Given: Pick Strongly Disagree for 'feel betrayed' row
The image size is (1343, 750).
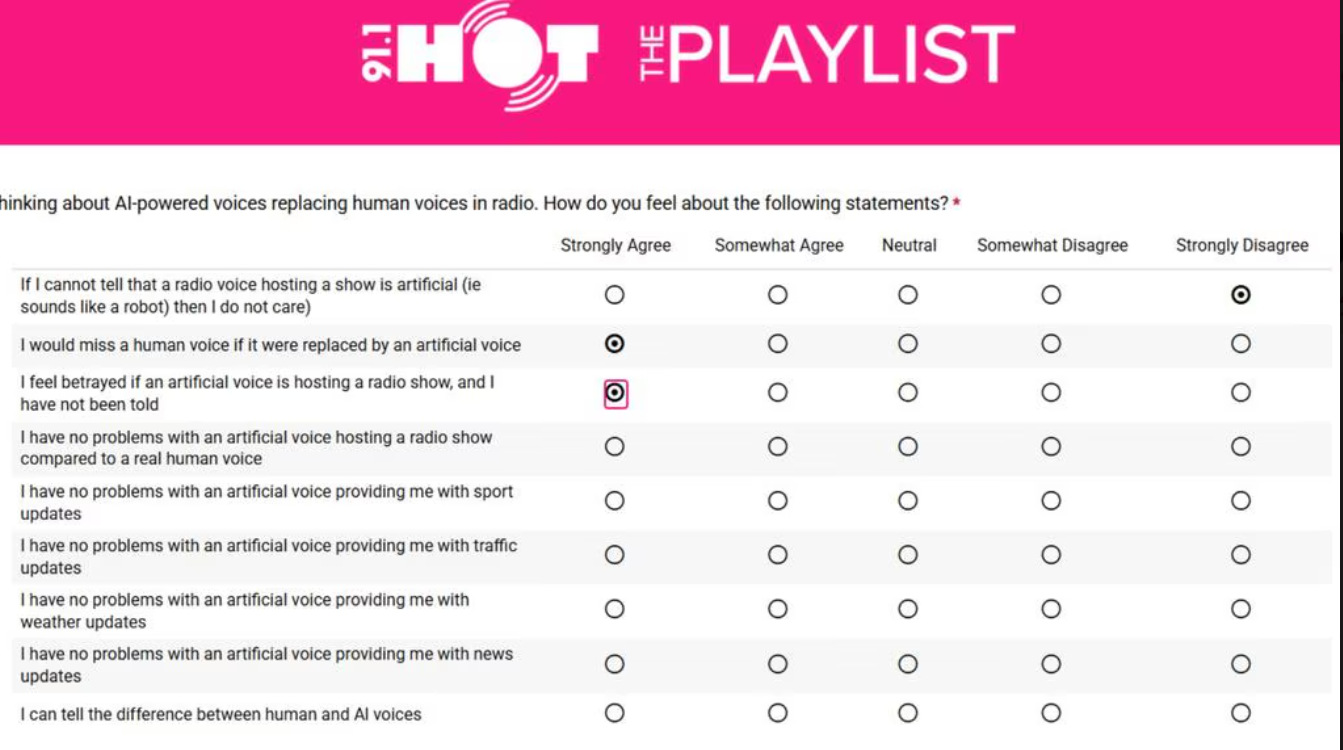Looking at the screenshot, I should [x=1241, y=393].
